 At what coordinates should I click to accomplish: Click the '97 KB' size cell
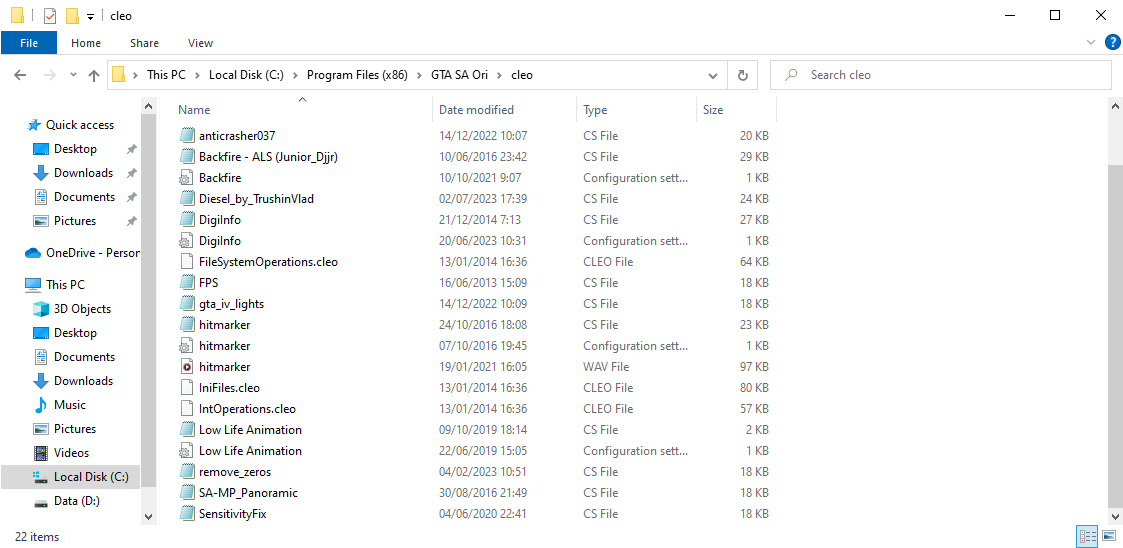[x=753, y=367]
